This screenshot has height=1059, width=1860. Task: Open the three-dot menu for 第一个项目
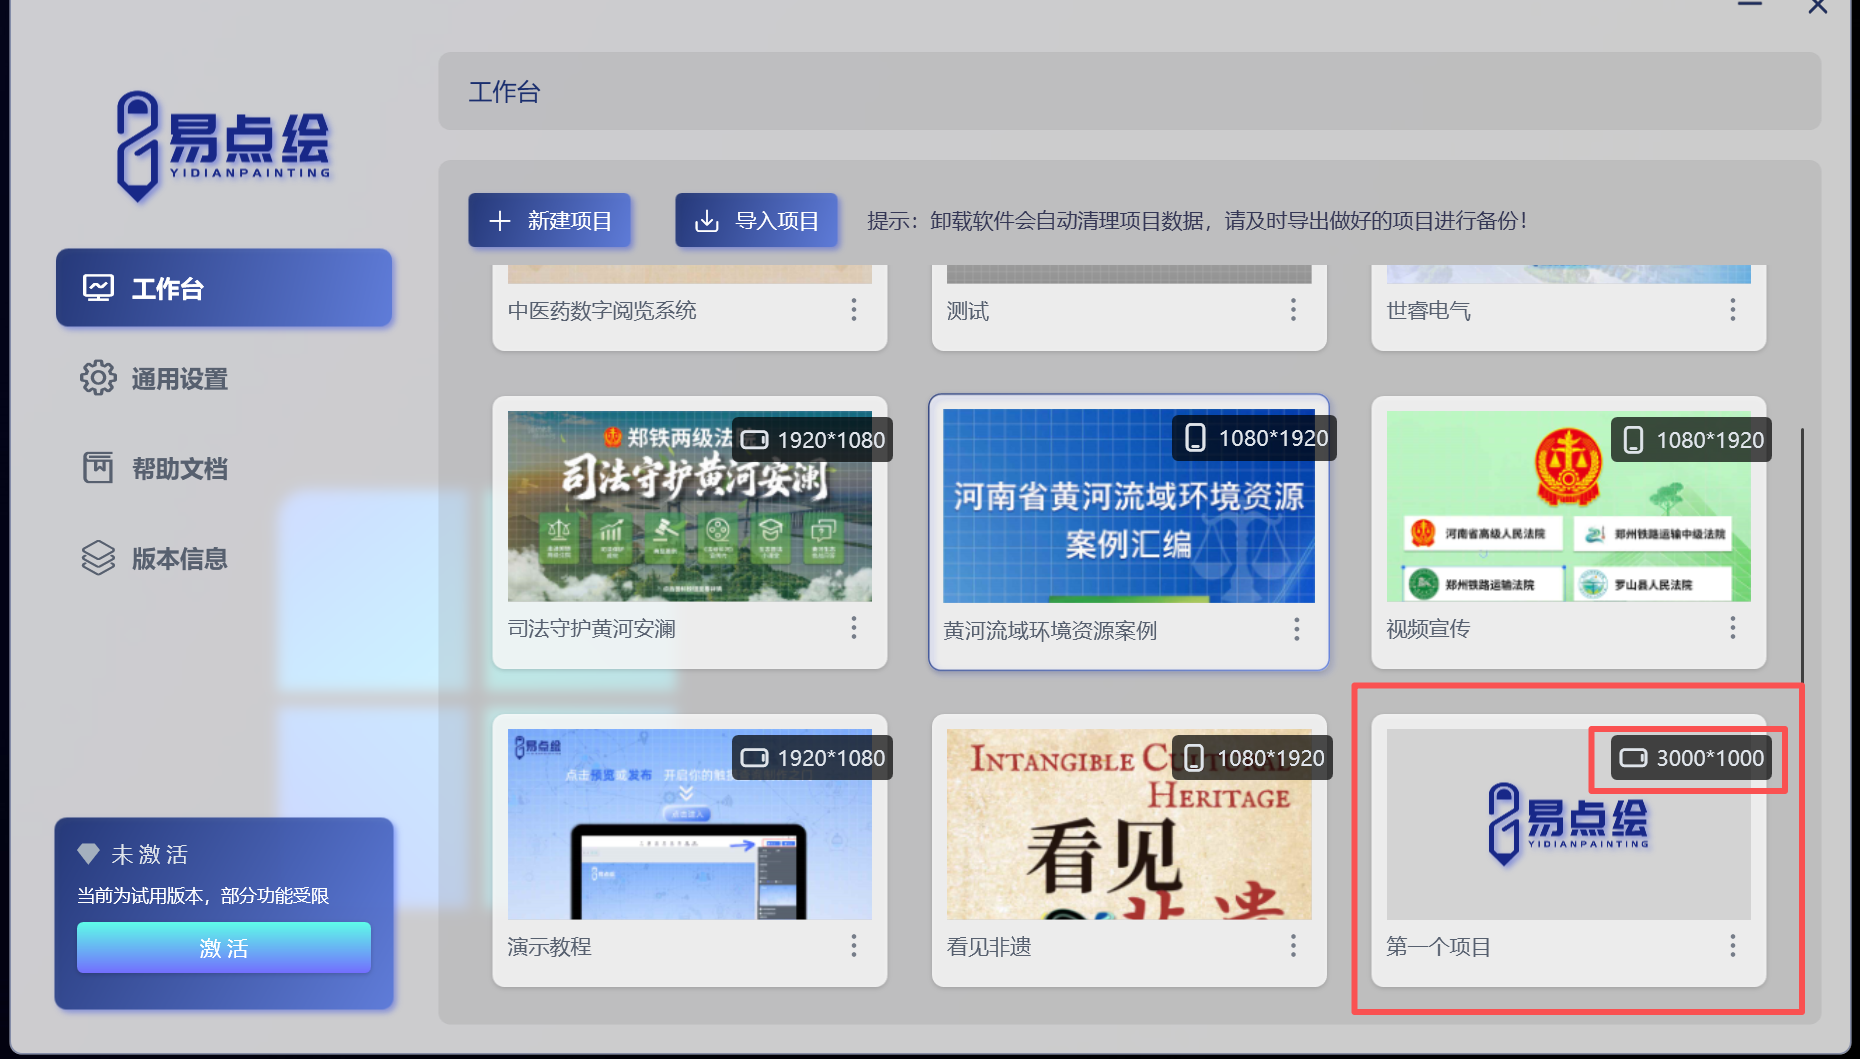pyautogui.click(x=1733, y=946)
